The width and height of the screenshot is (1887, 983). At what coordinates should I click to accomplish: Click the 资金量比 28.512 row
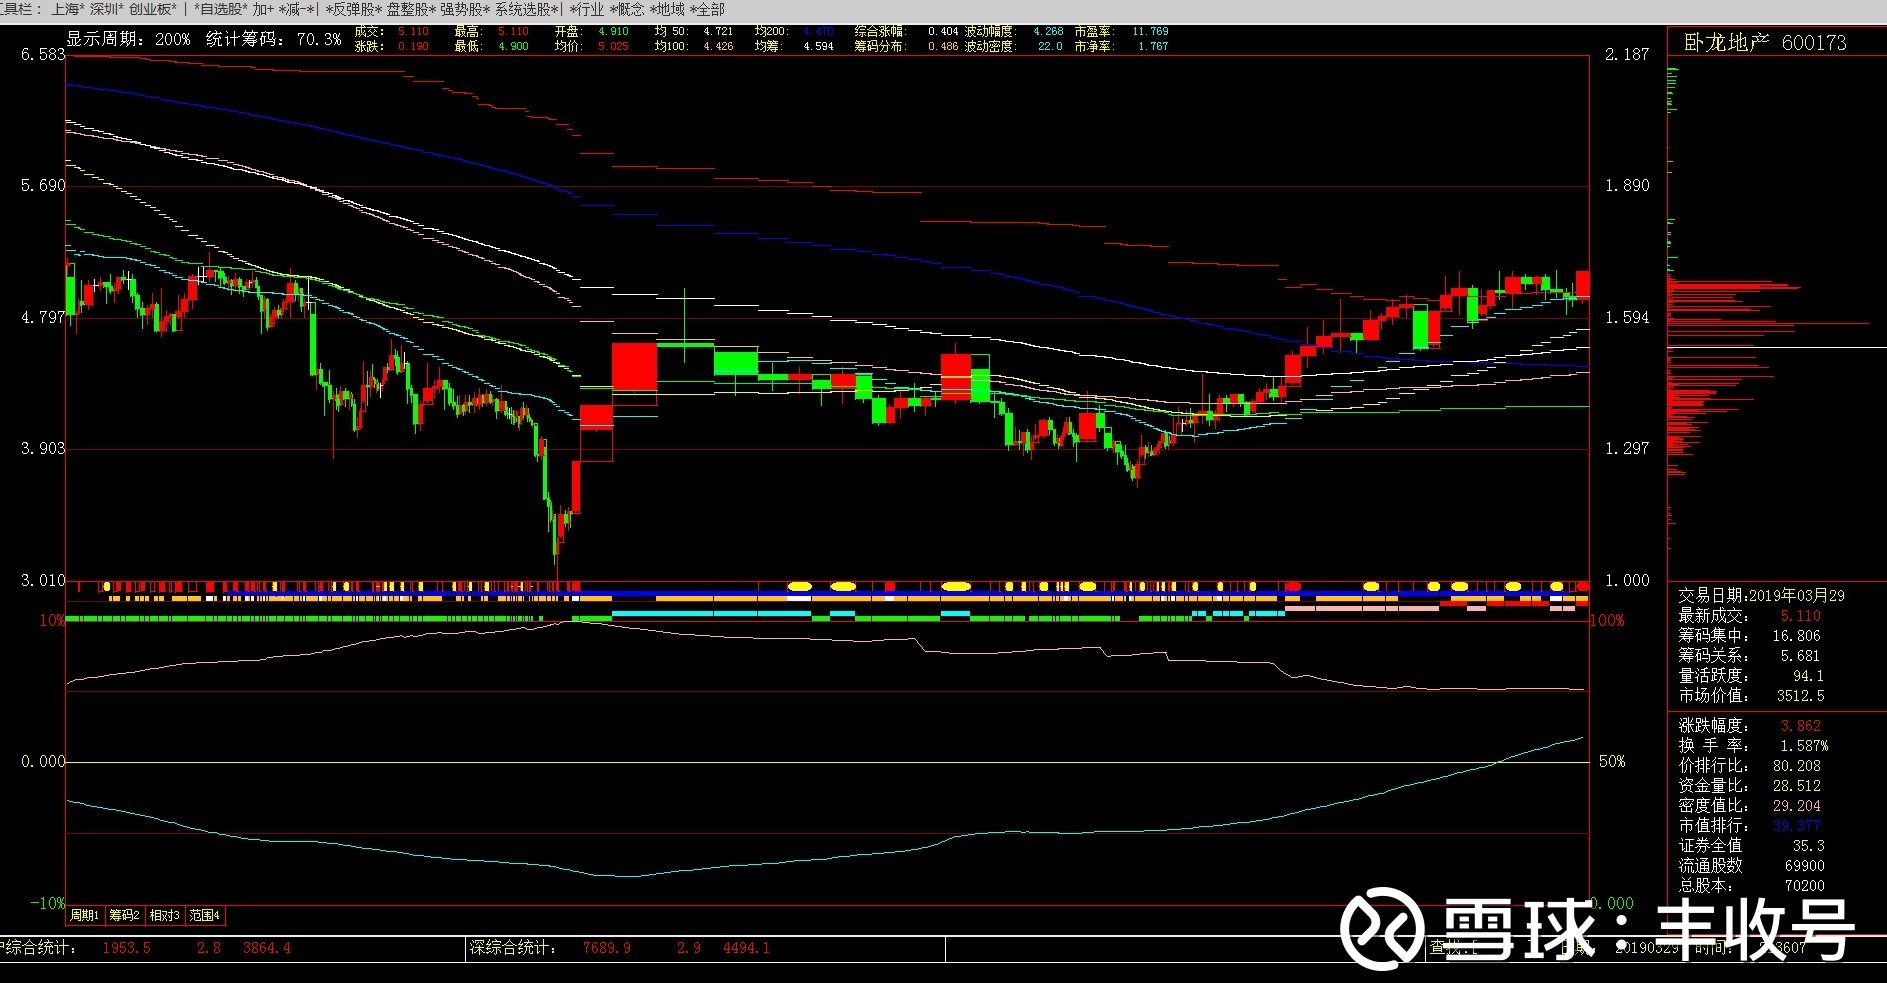[1750, 785]
